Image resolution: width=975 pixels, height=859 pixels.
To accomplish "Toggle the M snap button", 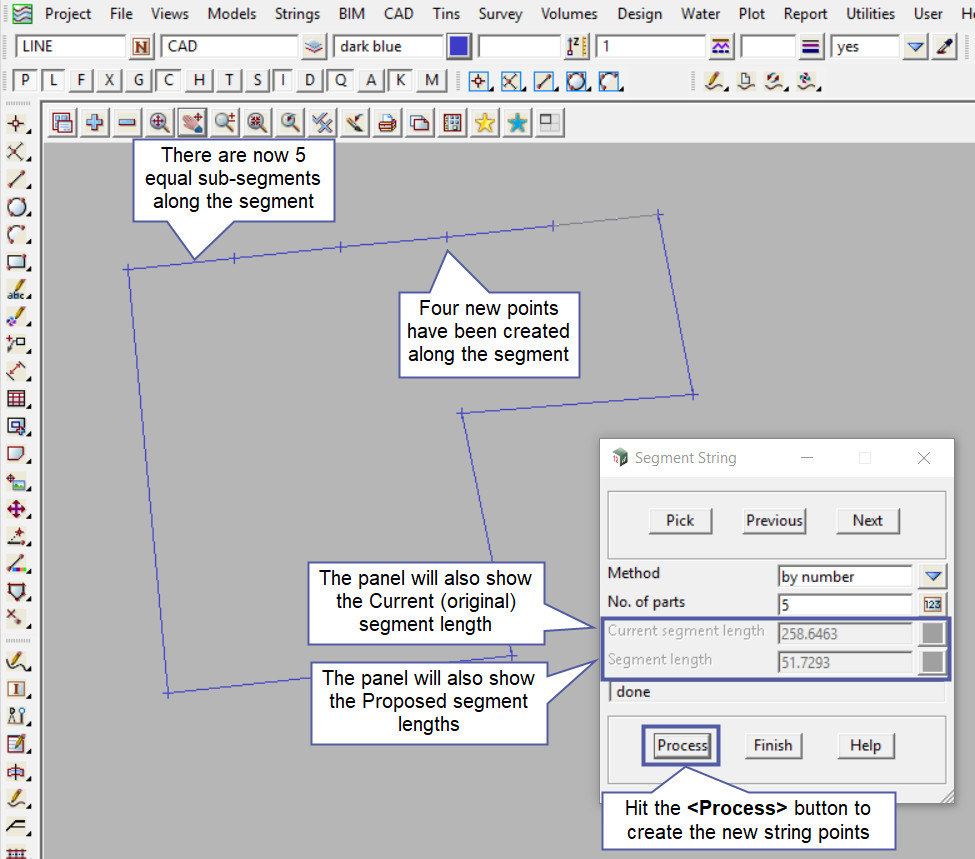I will [x=431, y=81].
